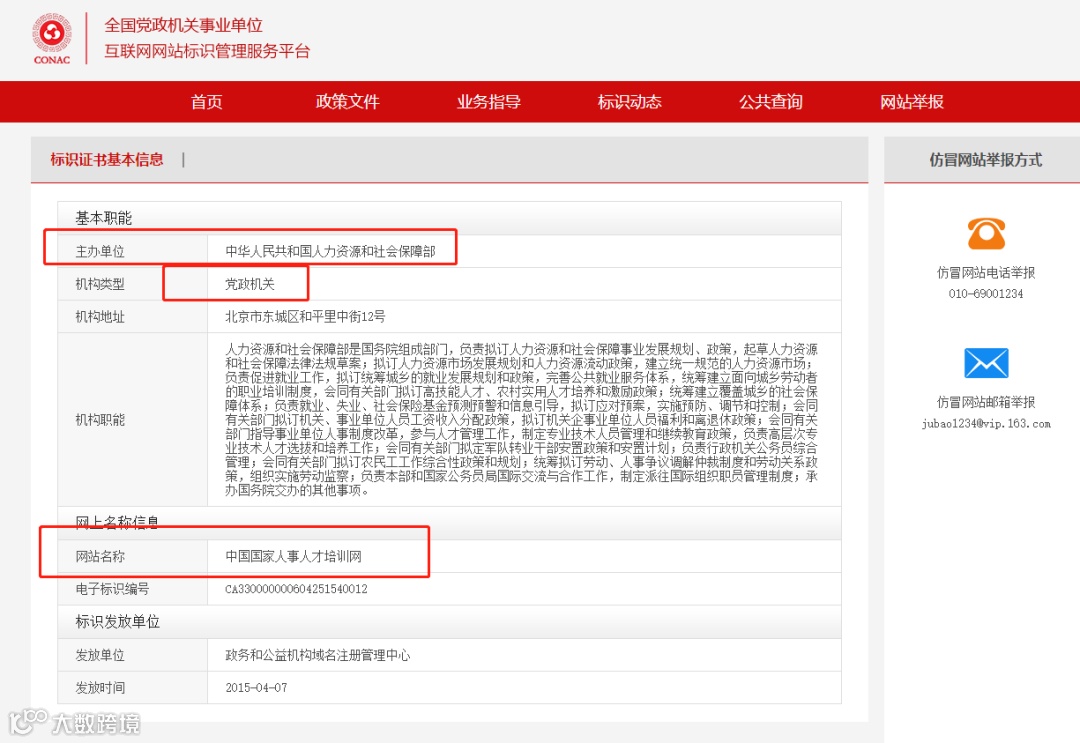The image size is (1080, 743).
Task: Click the value 党政机关
Action: pyautogui.click(x=250, y=284)
